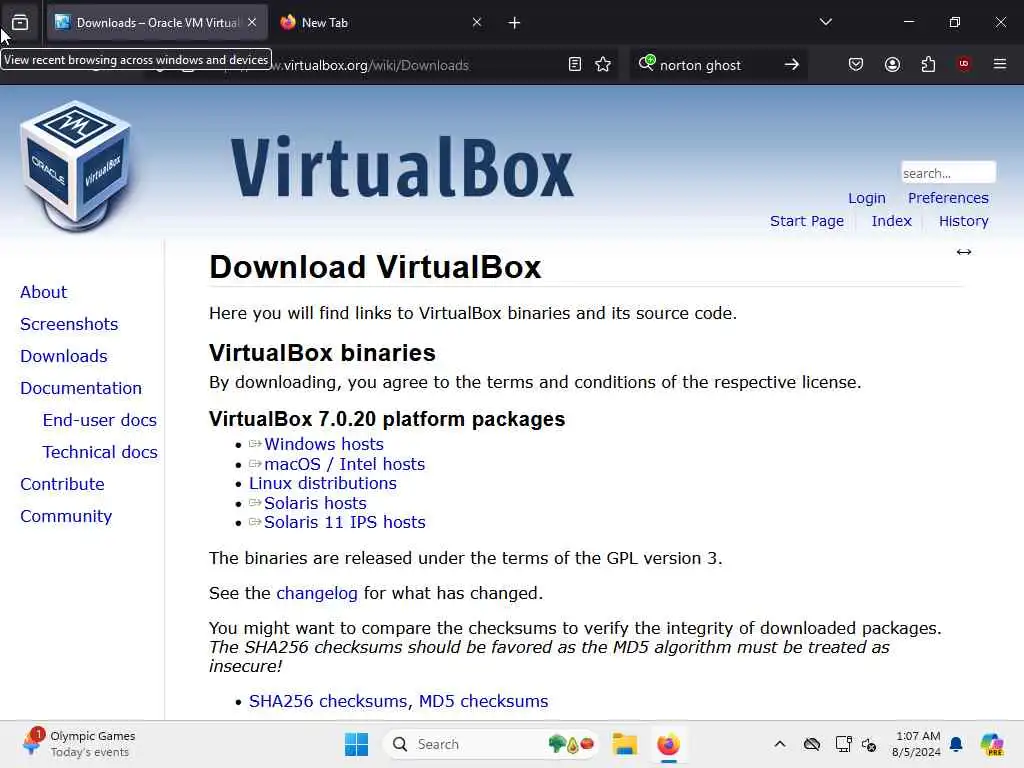Open Downloads in sidebar

64,356
